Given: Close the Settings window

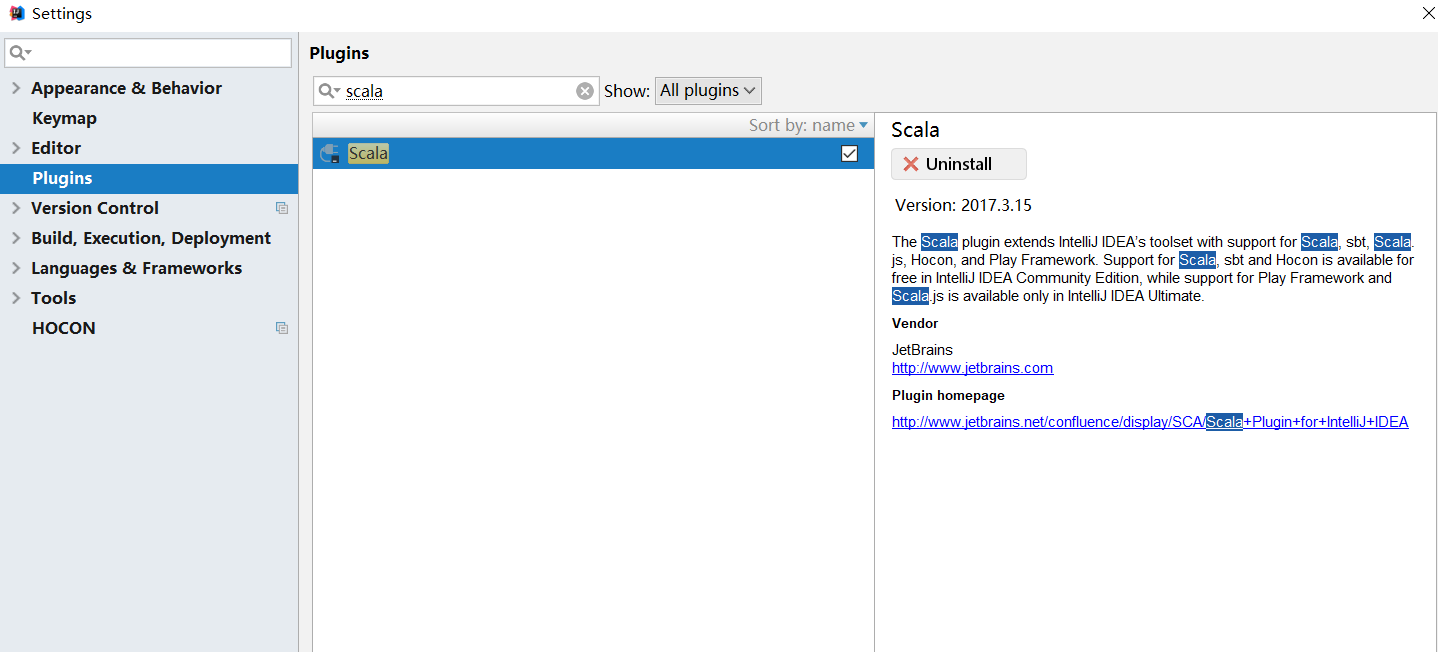Looking at the screenshot, I should point(1428,13).
